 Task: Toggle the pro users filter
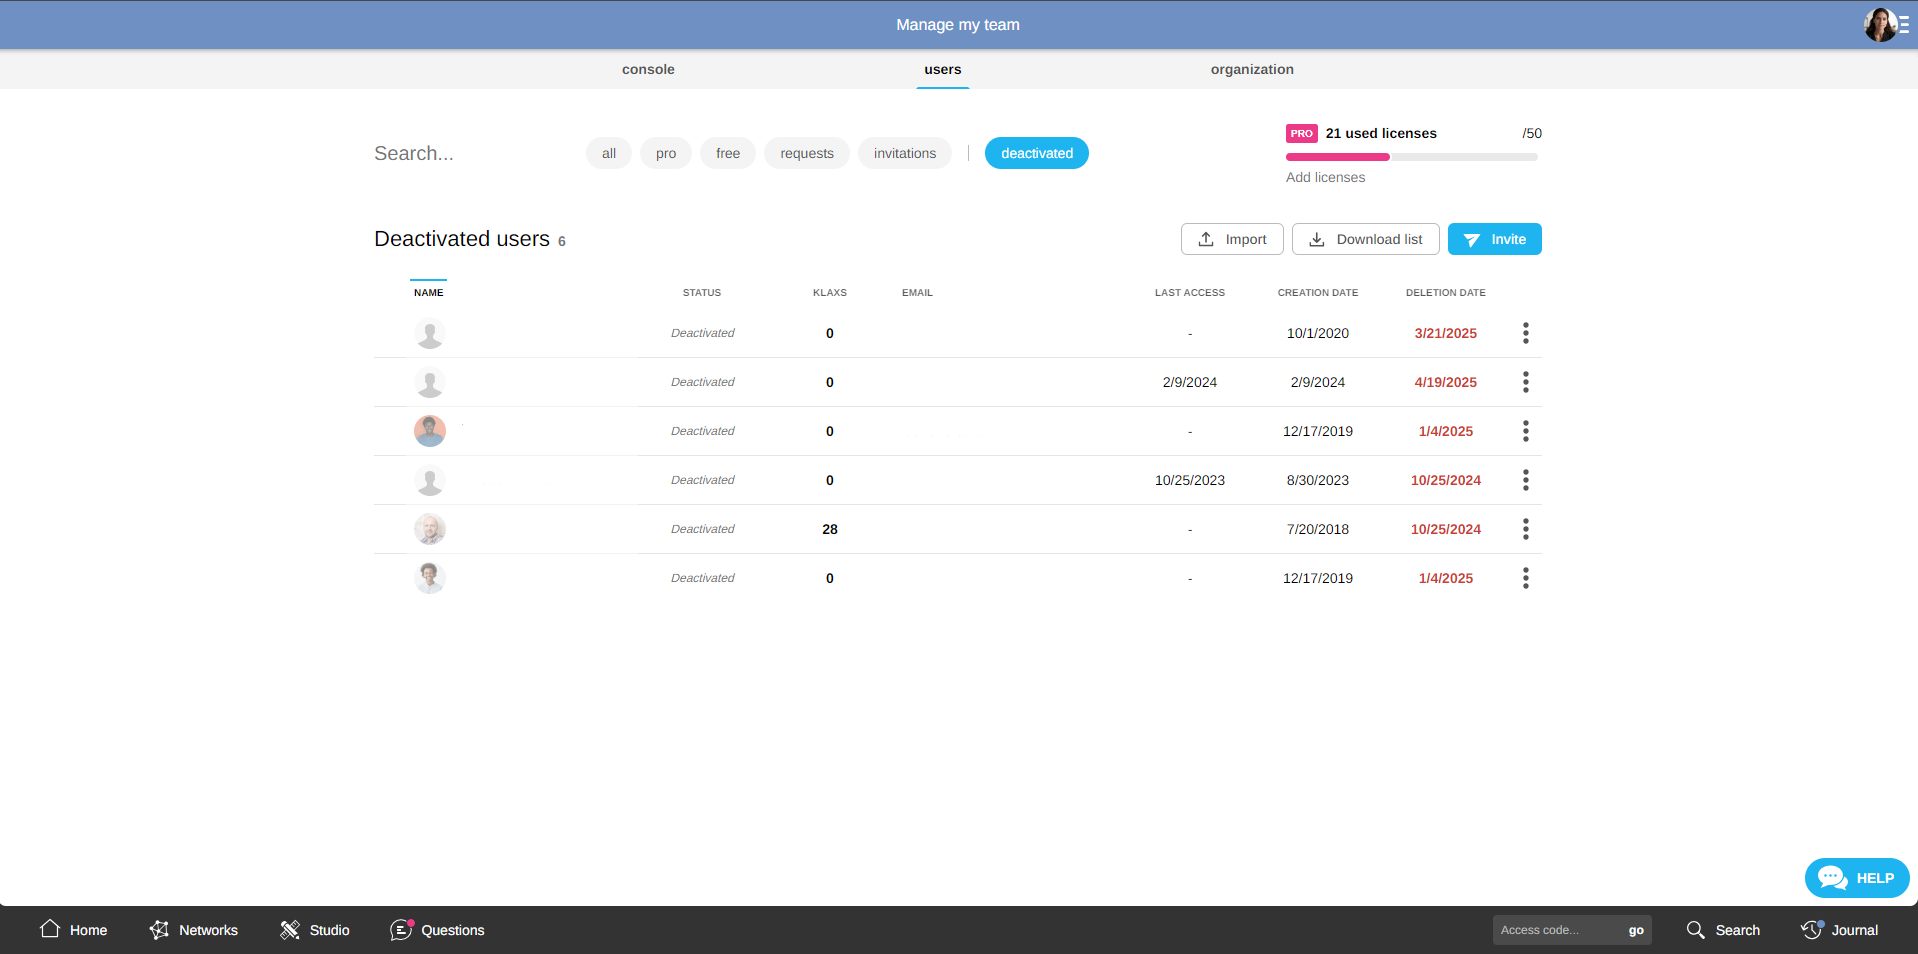pyautogui.click(x=666, y=153)
